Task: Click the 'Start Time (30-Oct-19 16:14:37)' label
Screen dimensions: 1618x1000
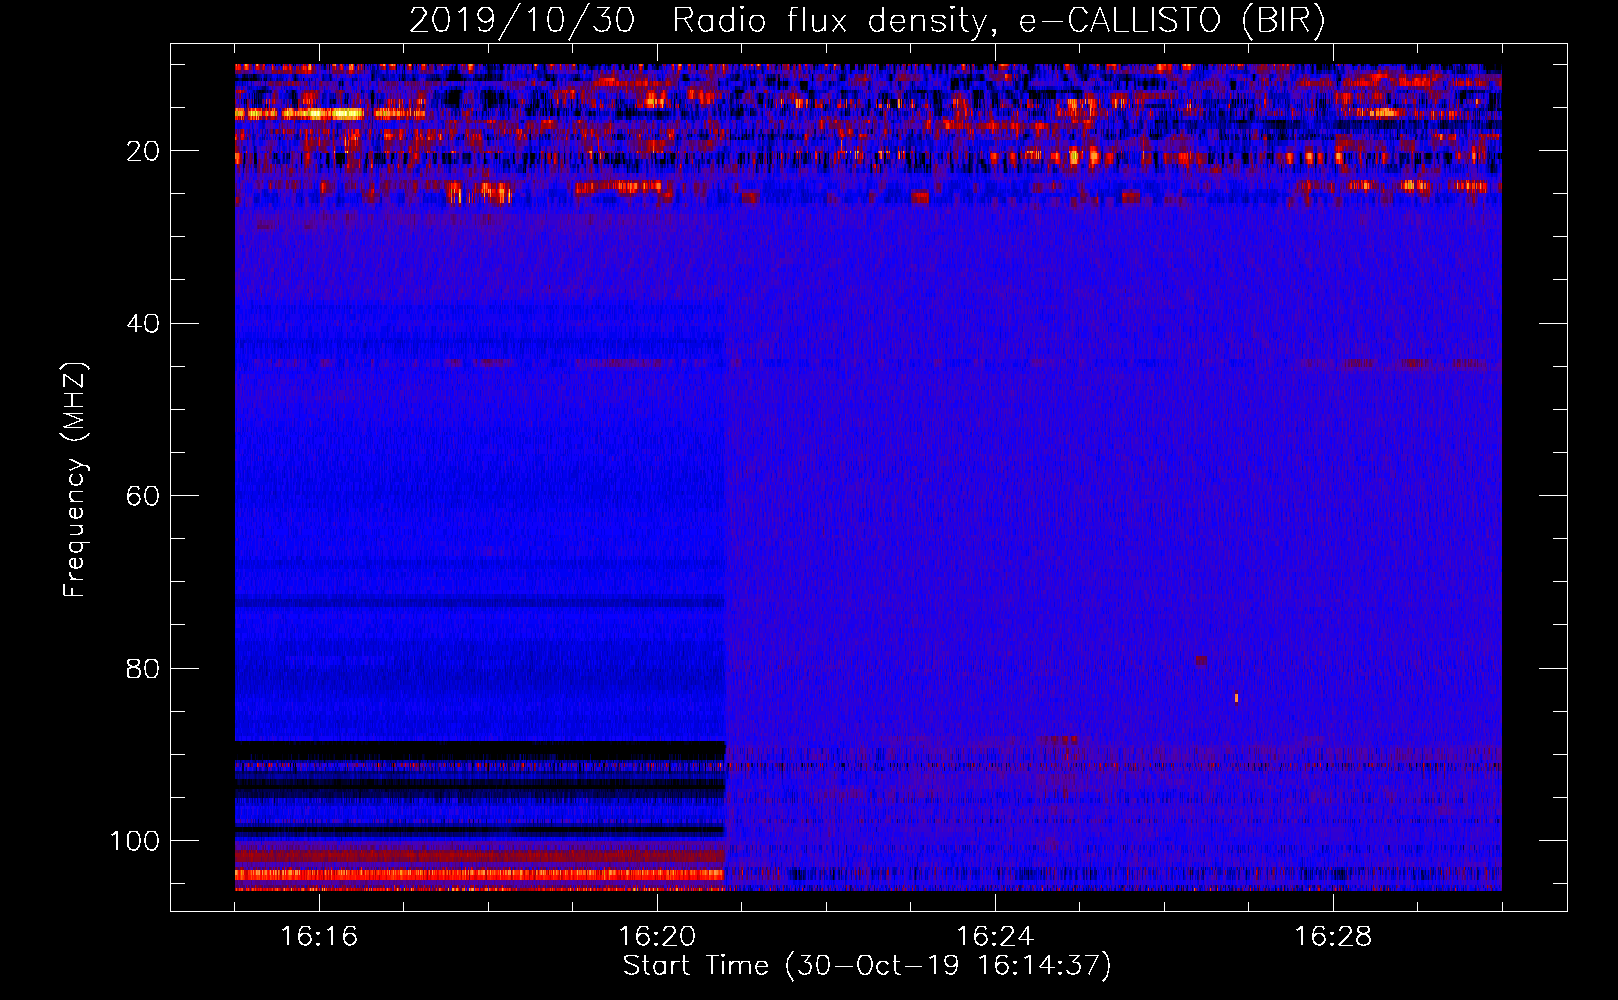Action: (867, 966)
